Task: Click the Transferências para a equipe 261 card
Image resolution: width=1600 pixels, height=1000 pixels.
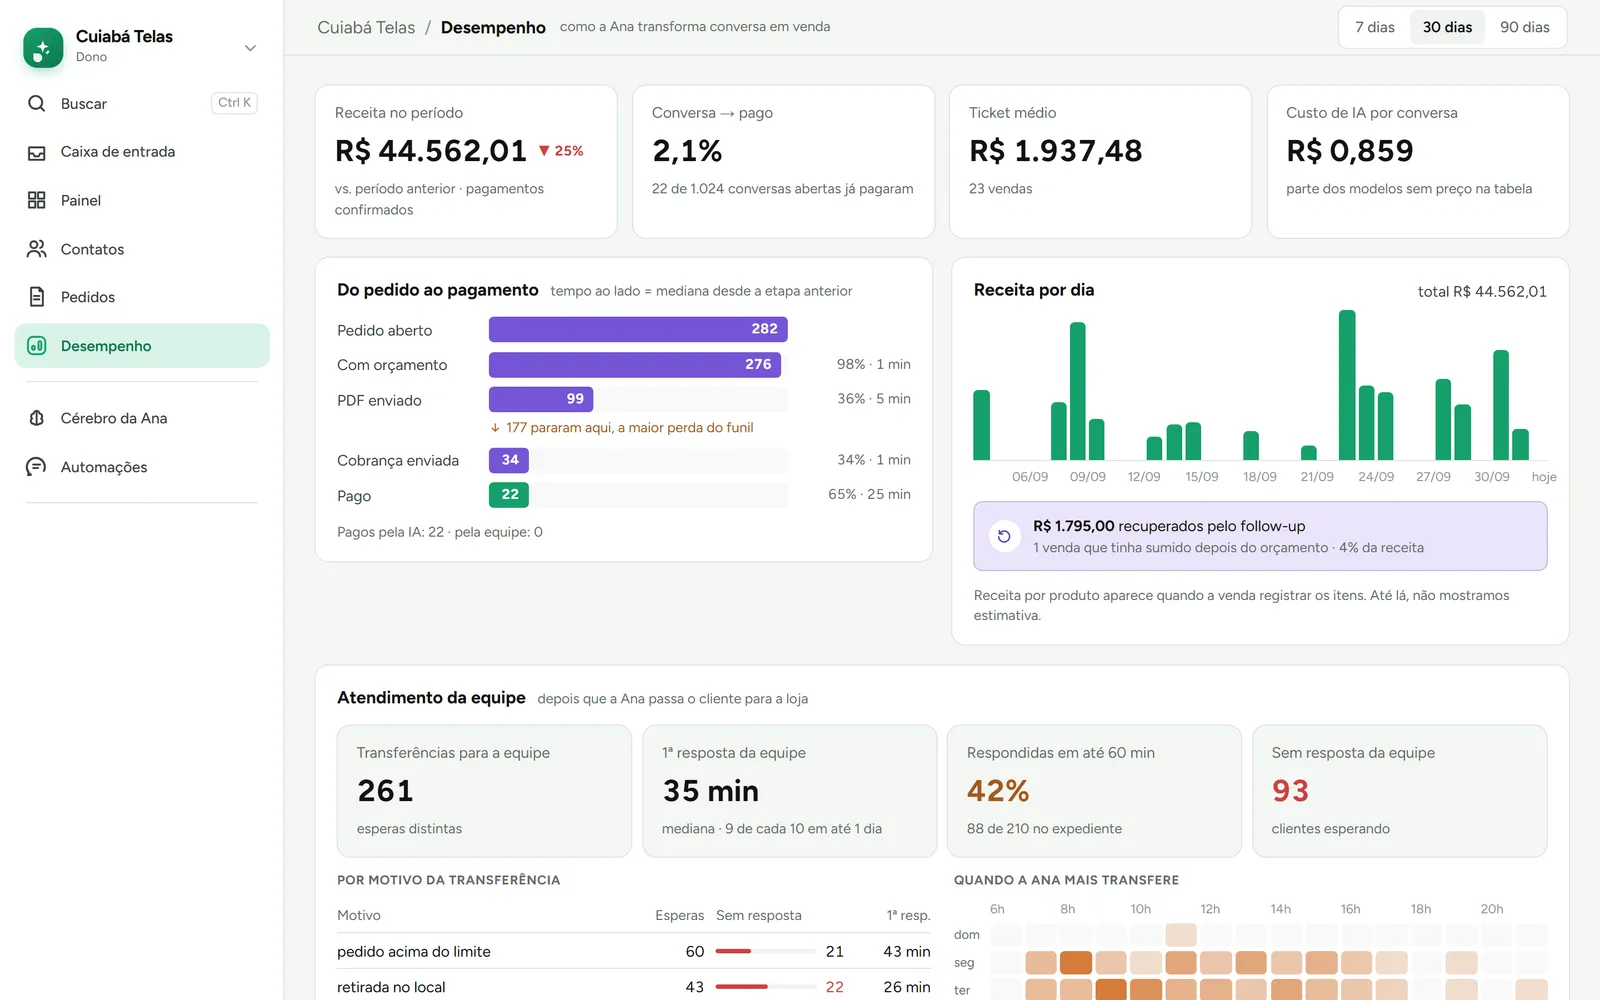Action: click(484, 791)
